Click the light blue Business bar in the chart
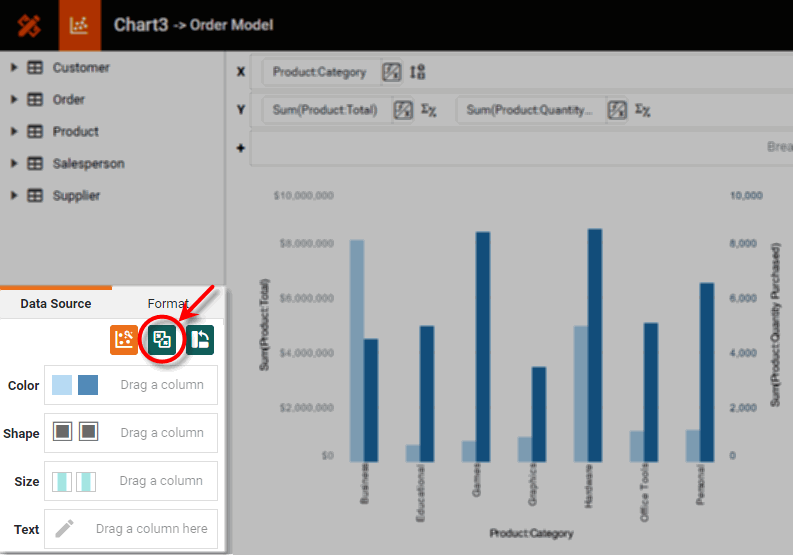Image resolution: width=793 pixels, height=555 pixels. pyautogui.click(x=357, y=351)
